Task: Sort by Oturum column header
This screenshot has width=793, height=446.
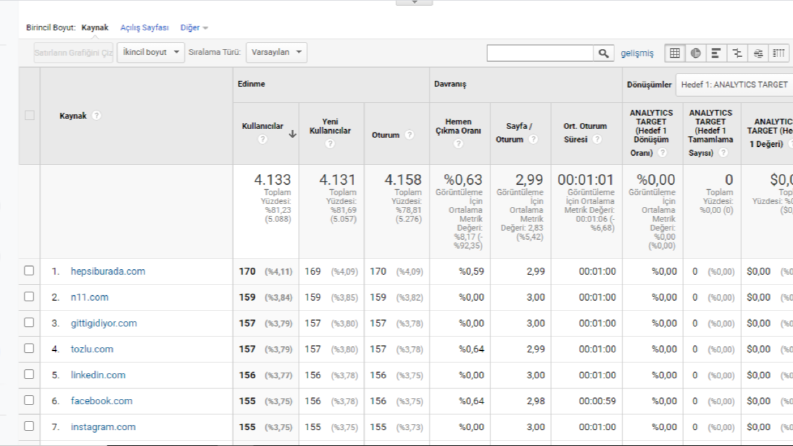Action: point(385,135)
